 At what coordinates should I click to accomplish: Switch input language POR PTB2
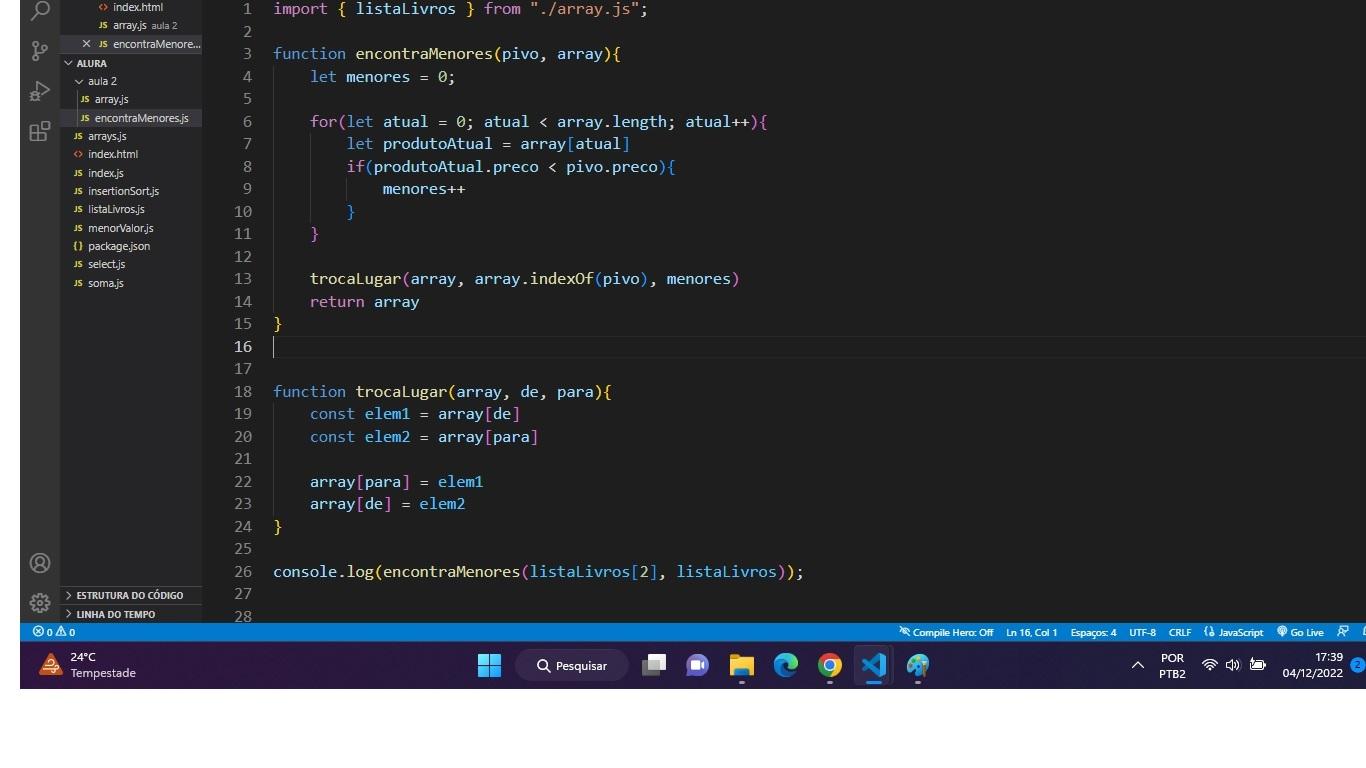click(1172, 665)
